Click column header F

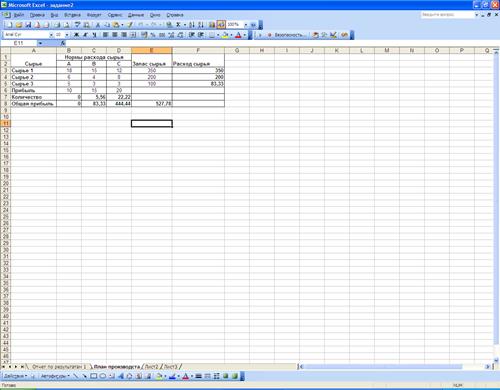[x=198, y=50]
